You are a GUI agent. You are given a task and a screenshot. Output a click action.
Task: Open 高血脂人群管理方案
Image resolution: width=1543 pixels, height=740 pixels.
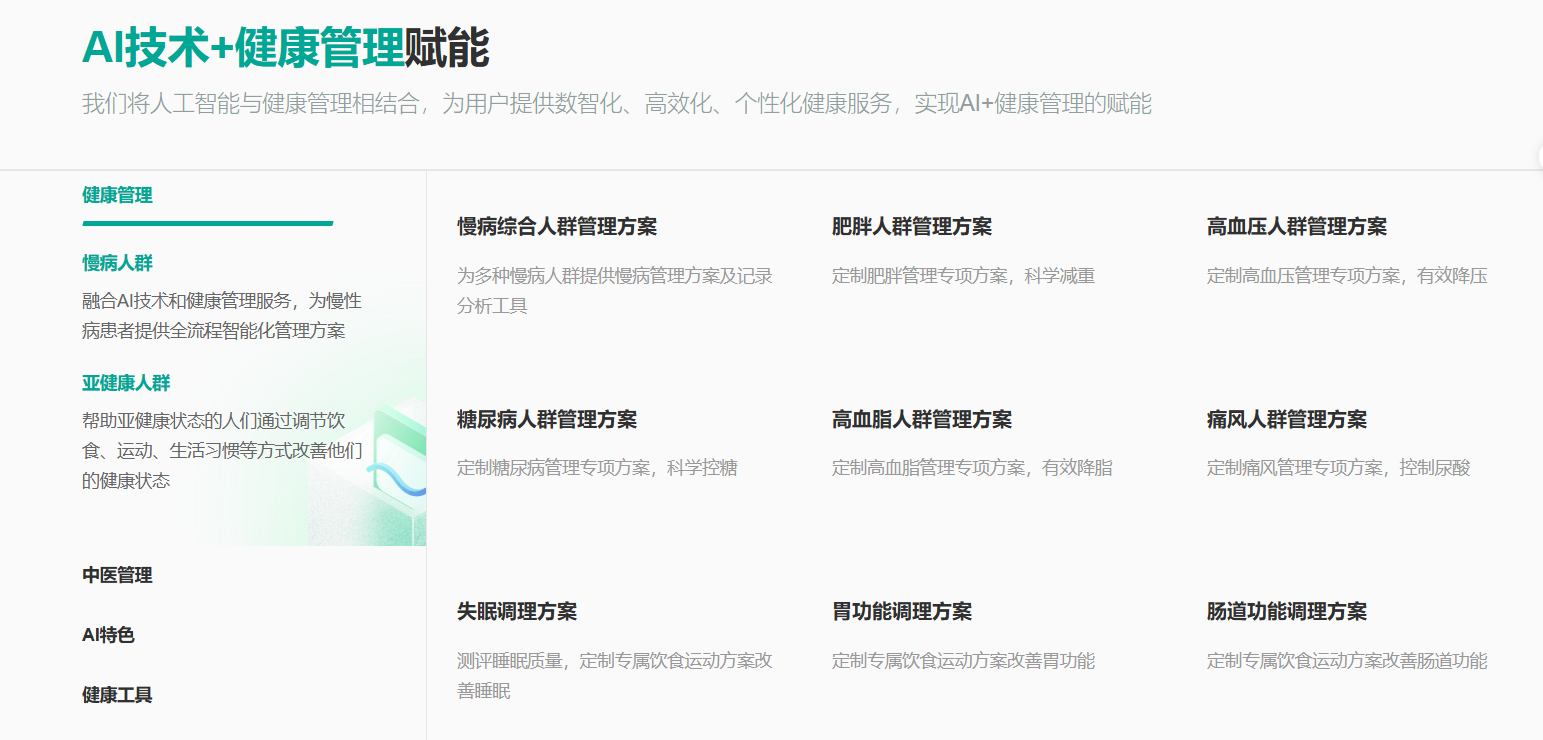921,420
